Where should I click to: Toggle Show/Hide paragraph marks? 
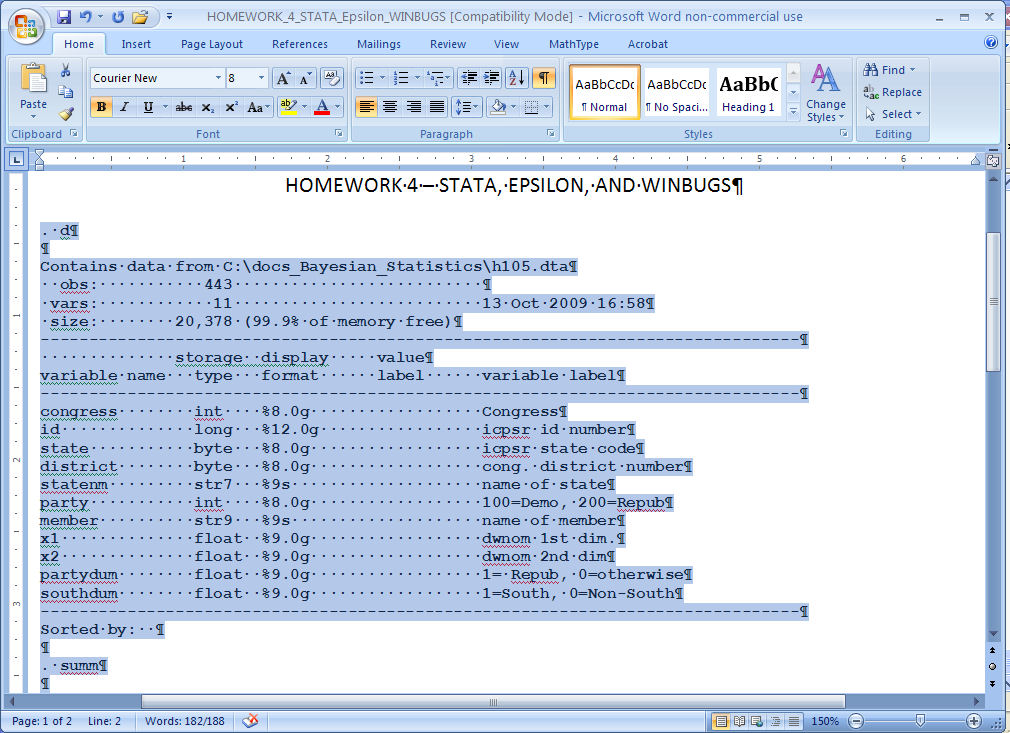[543, 78]
